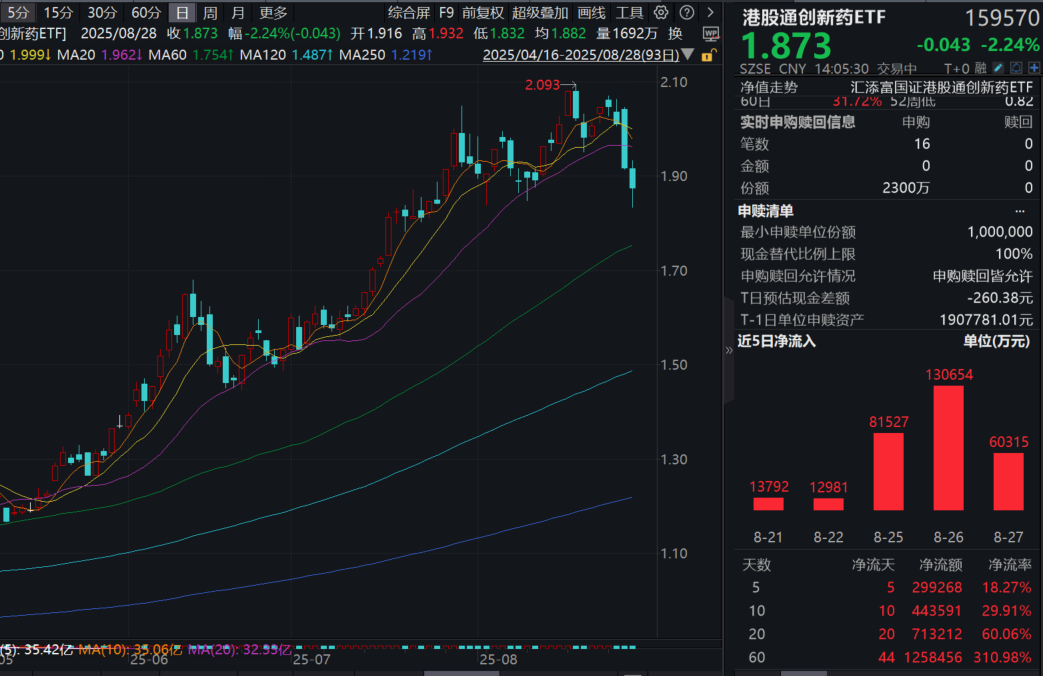Open settings via the gear icon

(x=660, y=13)
